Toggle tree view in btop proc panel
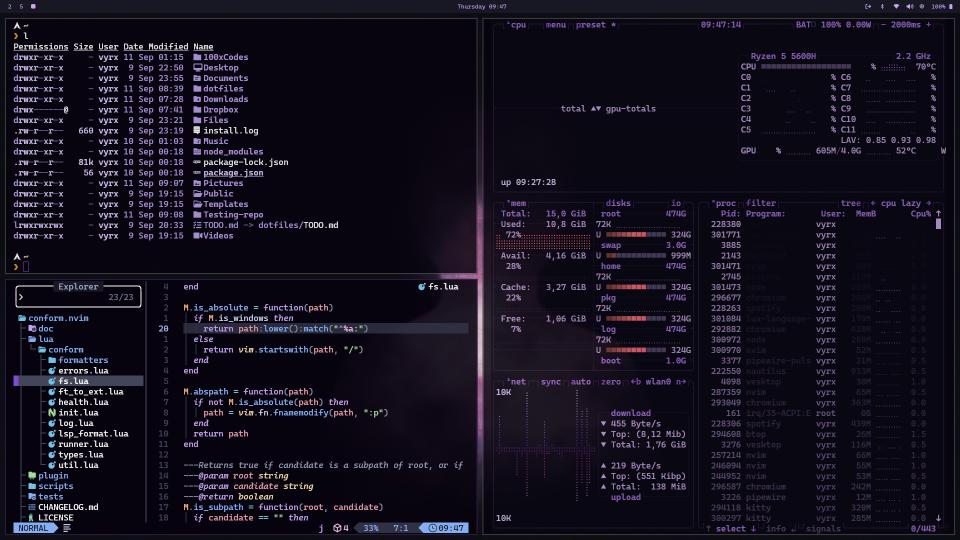Screen dimensions: 960x540 click(x=850, y=203)
